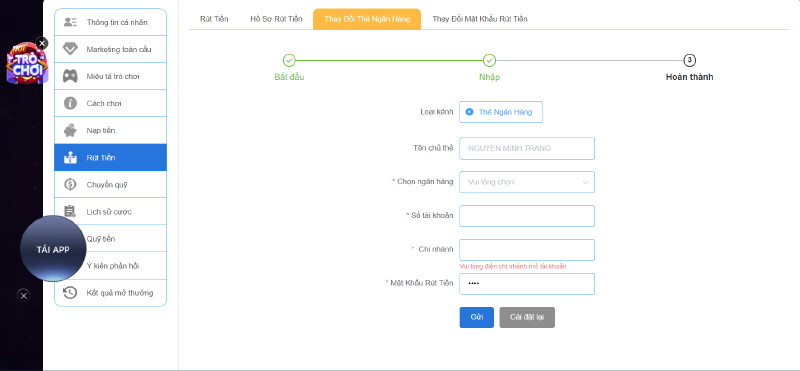The height and width of the screenshot is (371, 800).
Task: Click the Bắt đầu step checkmark
Action: click(289, 60)
